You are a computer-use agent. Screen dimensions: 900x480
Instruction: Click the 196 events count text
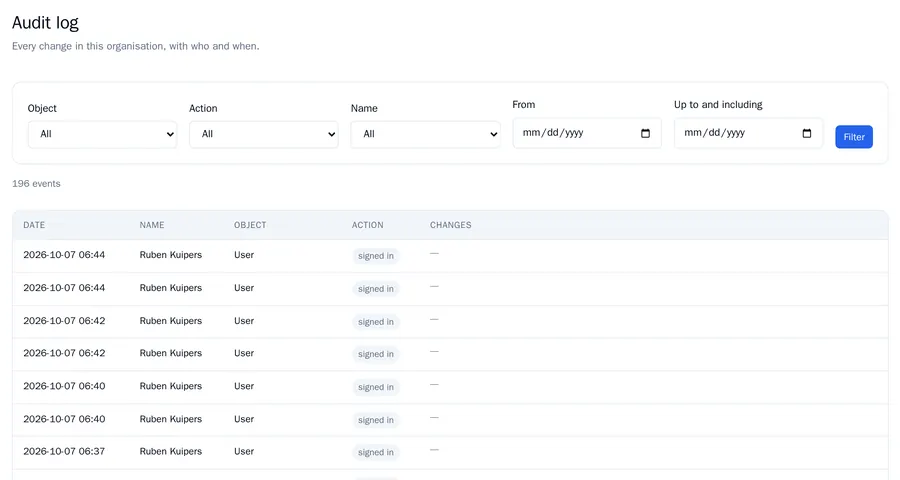[x=36, y=184]
